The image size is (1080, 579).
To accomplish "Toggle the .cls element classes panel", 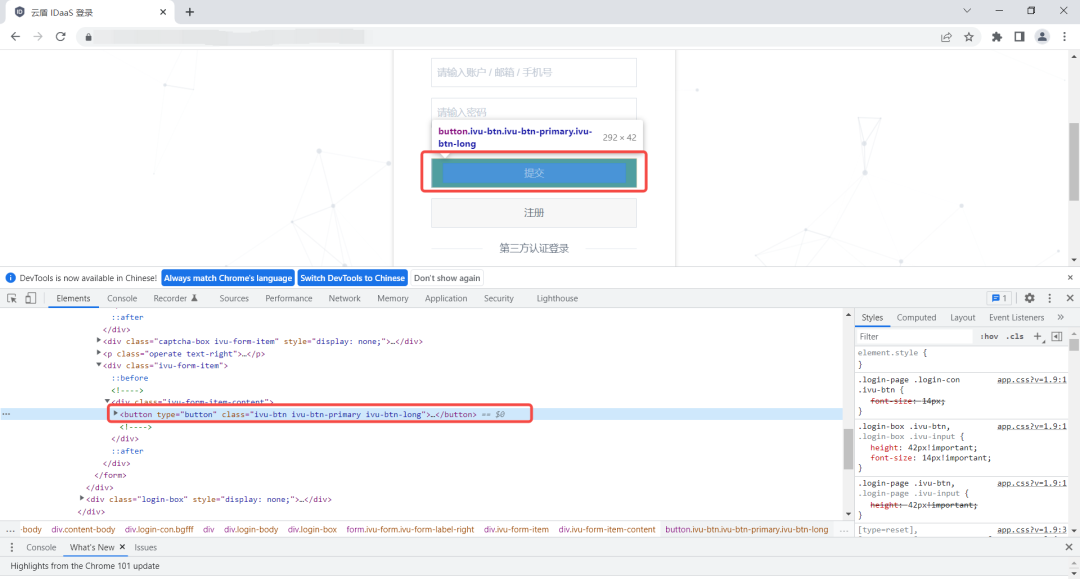I will point(1015,337).
